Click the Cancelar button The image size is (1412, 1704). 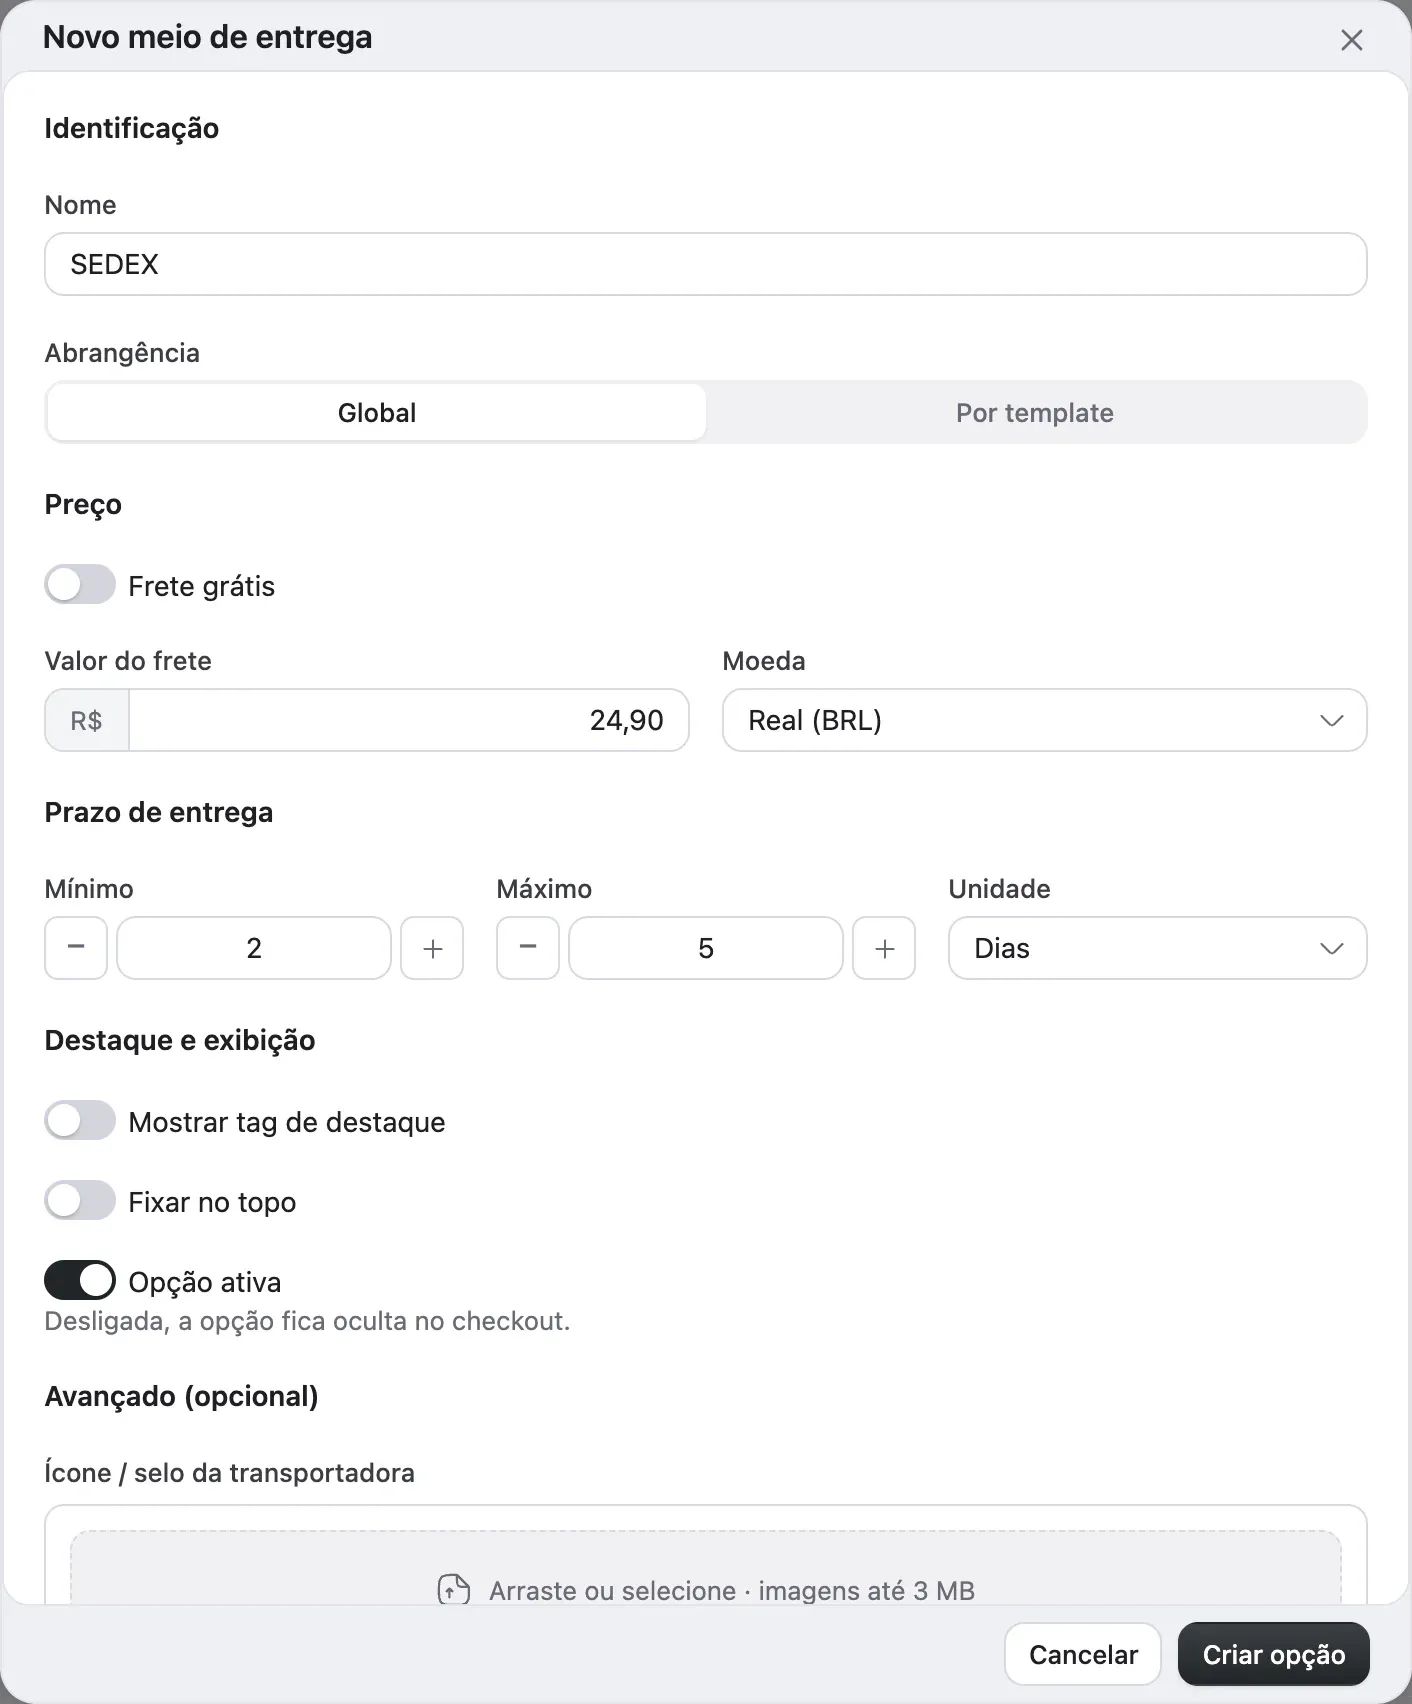(1083, 1655)
